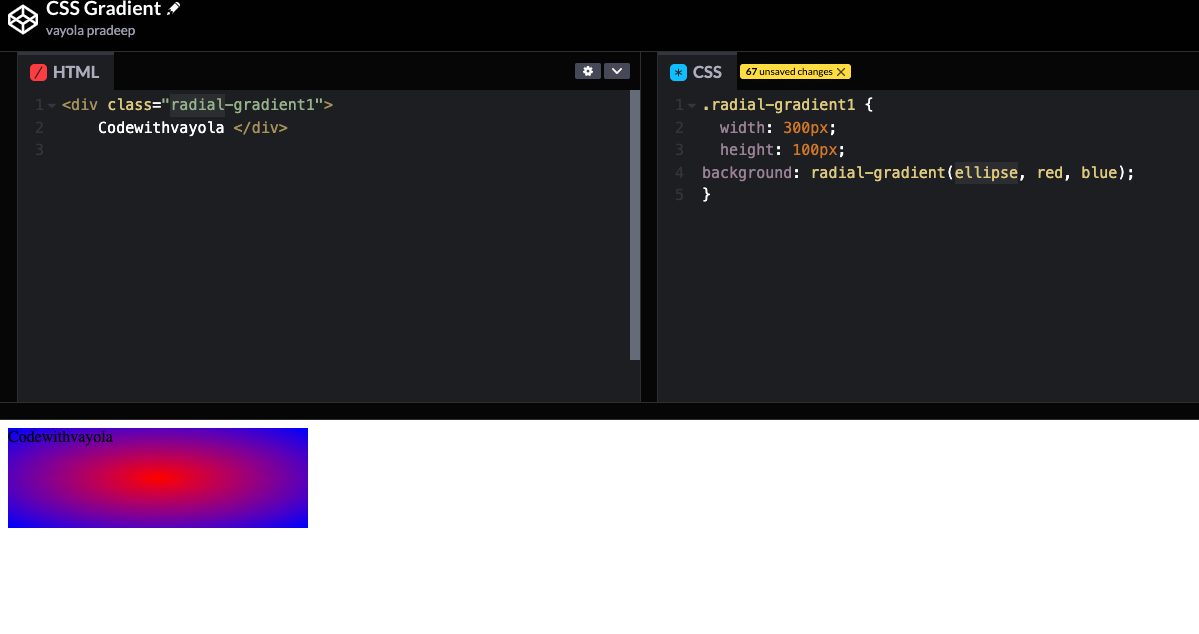Click the background property in CSS

tap(747, 173)
